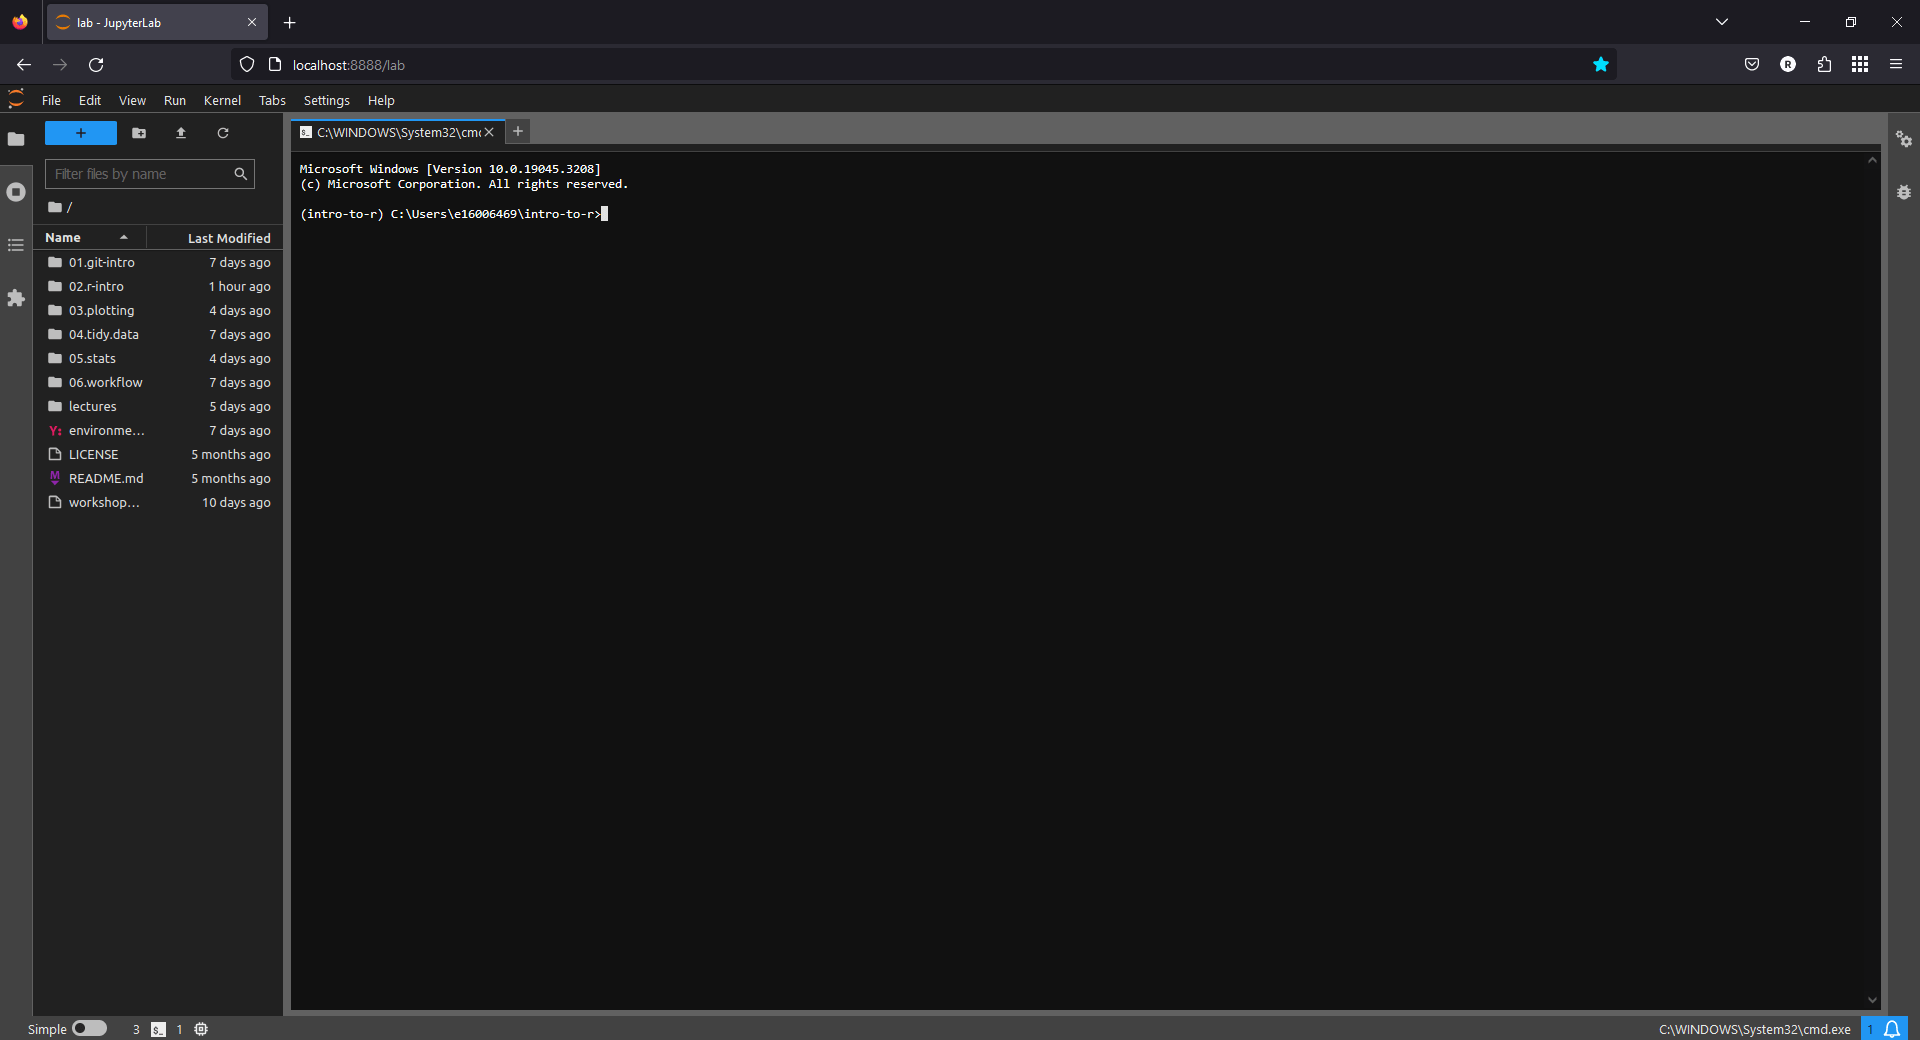Open the running terminals and kernels panel
The height and width of the screenshot is (1040, 1920).
tap(16, 192)
